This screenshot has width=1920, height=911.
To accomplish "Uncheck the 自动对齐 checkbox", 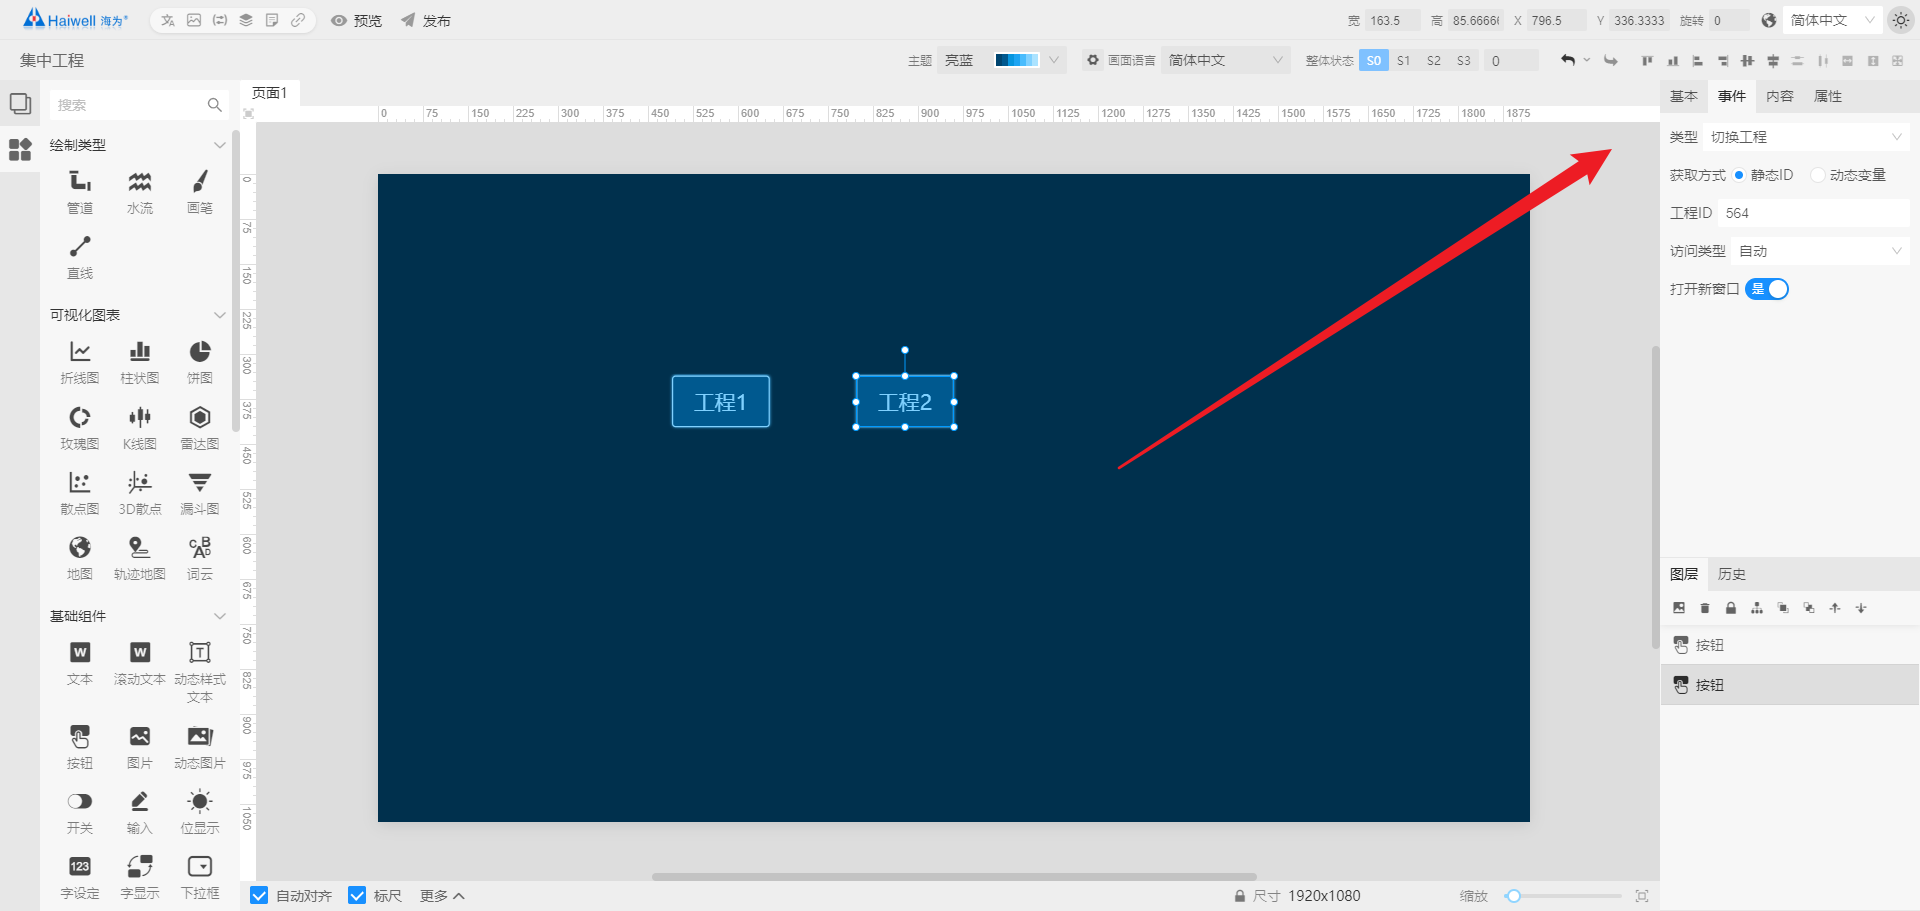I will [259, 896].
